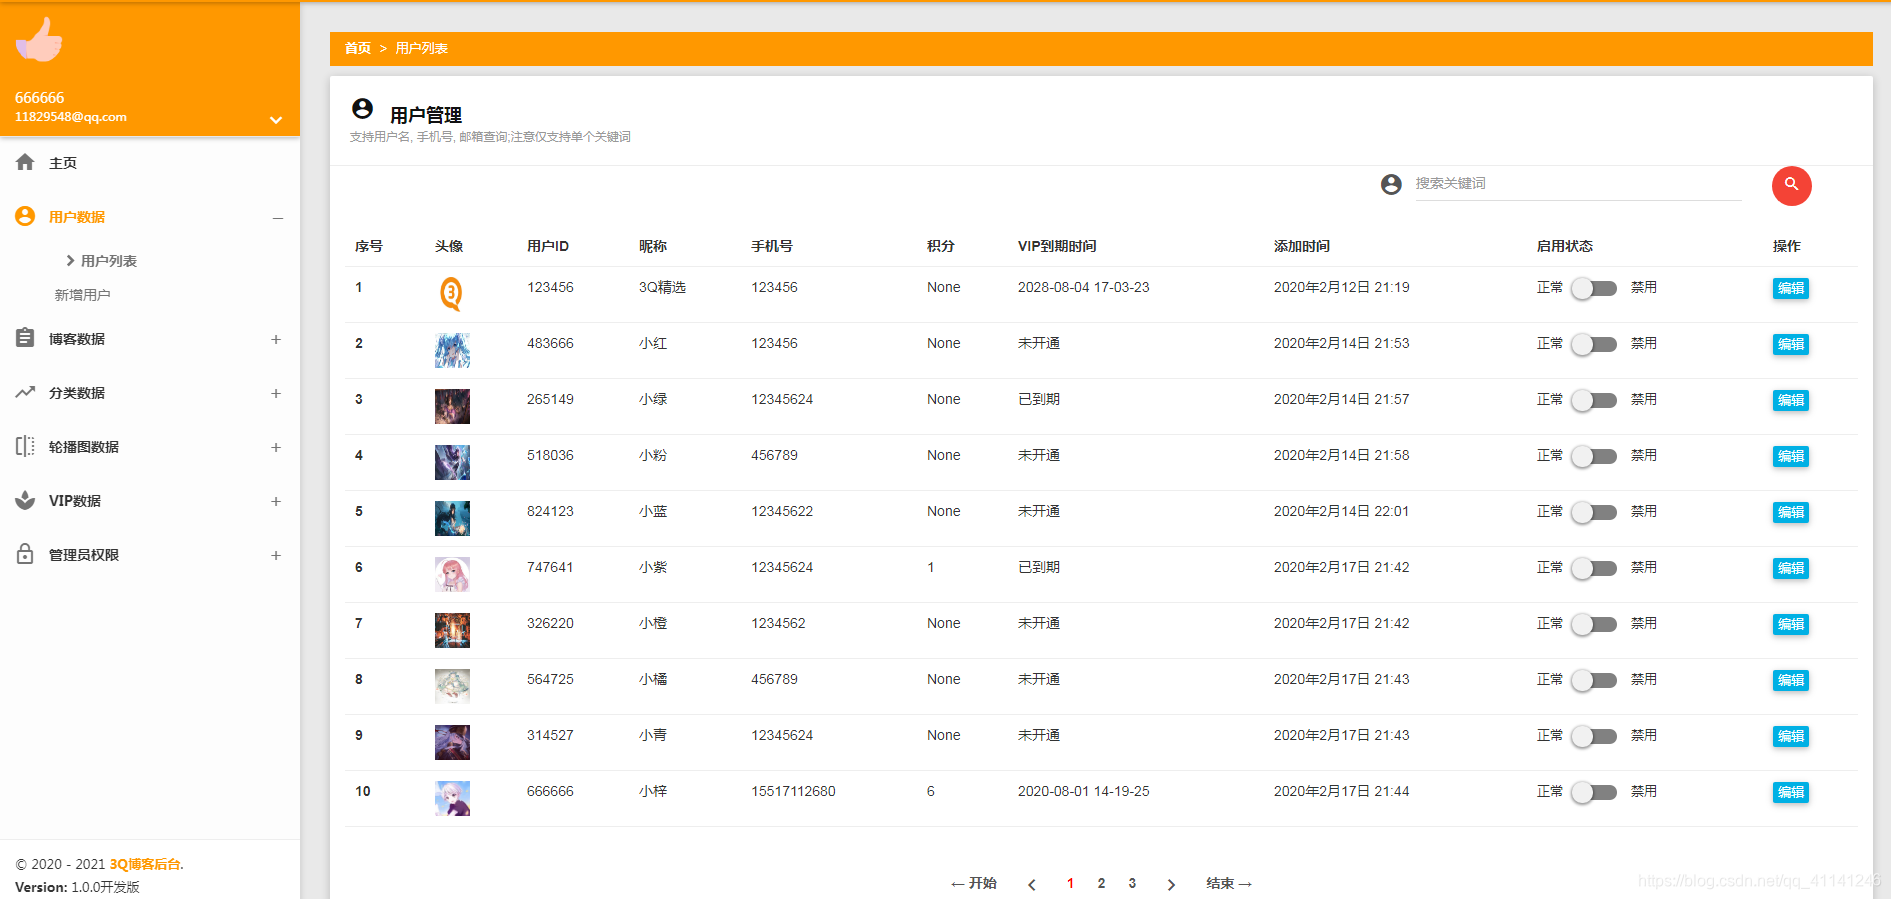Toggle status switch for user 483666
The width and height of the screenshot is (1891, 899).
[1594, 344]
